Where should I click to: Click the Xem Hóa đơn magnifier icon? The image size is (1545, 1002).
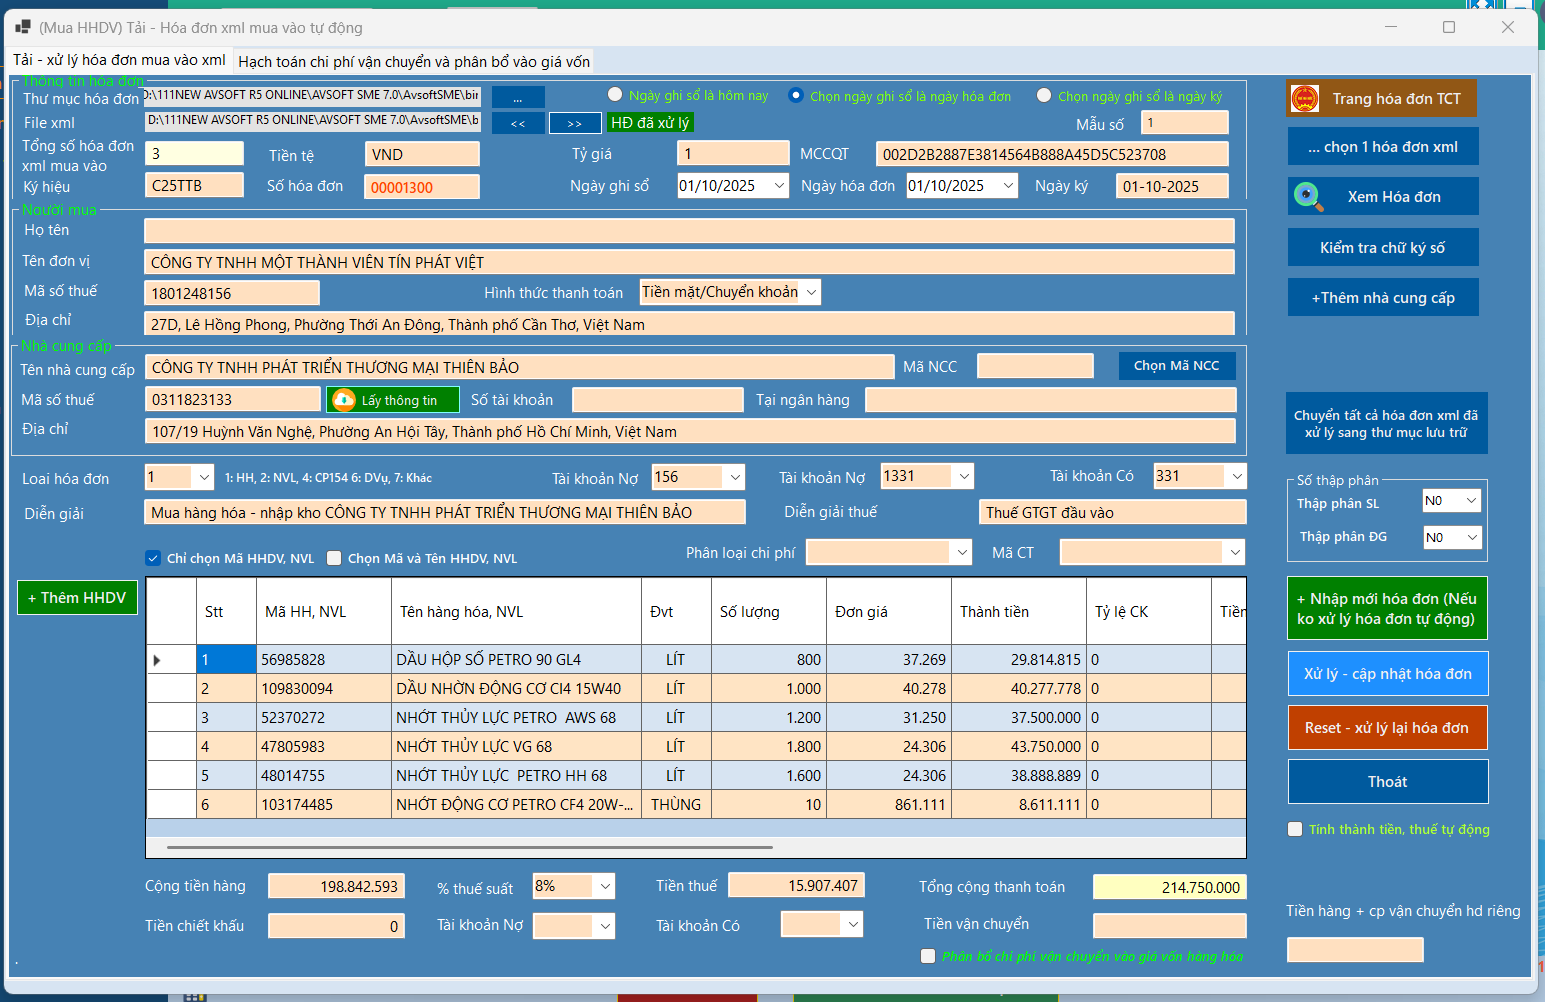(x=1307, y=196)
